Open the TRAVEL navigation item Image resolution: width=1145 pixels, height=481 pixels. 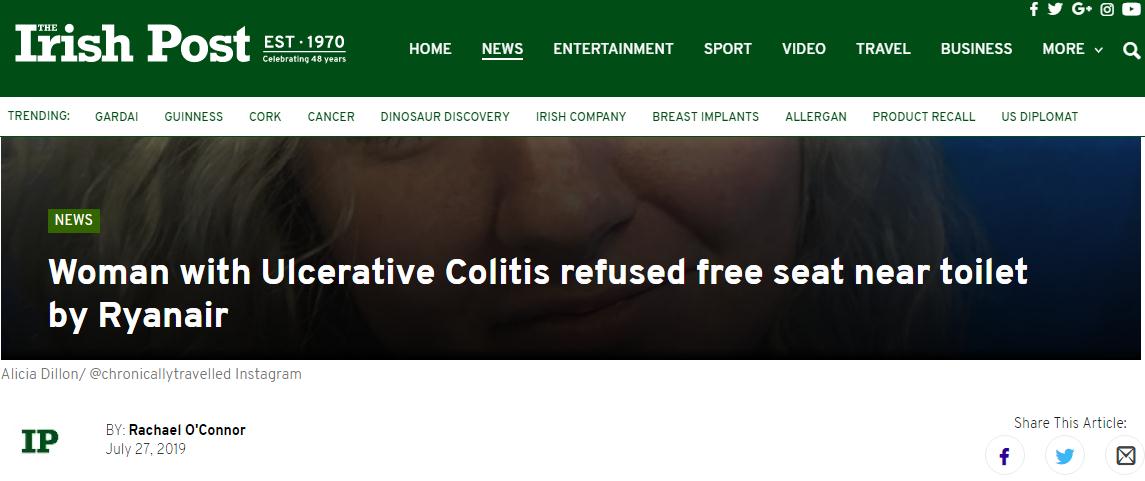(883, 49)
